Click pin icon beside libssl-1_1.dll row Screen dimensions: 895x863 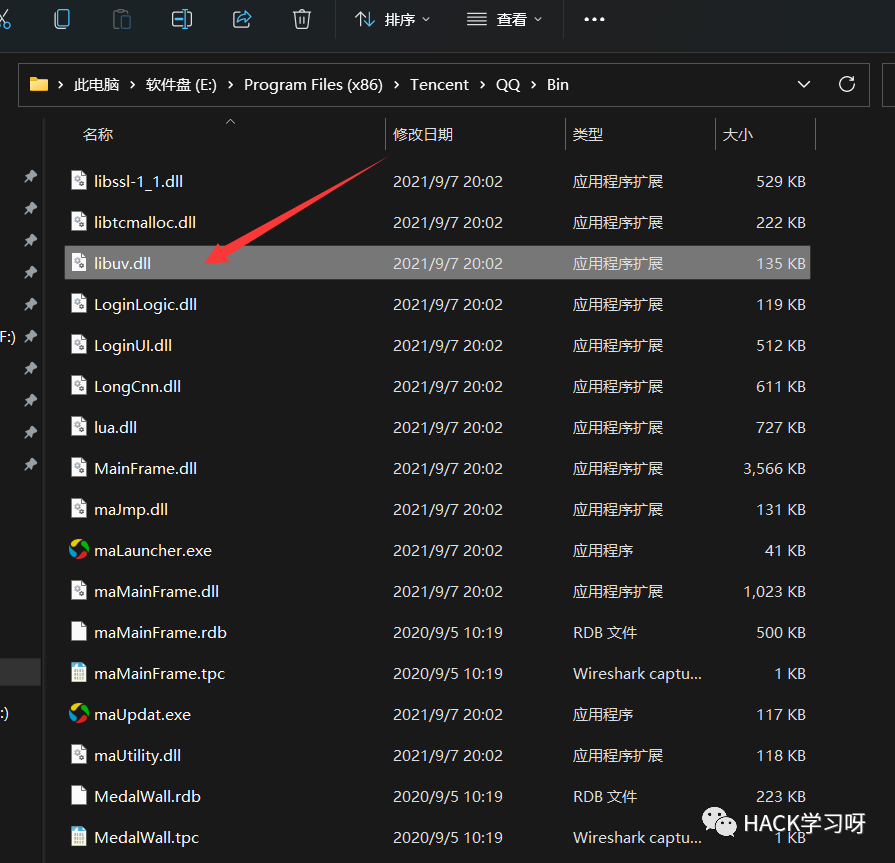(30, 176)
